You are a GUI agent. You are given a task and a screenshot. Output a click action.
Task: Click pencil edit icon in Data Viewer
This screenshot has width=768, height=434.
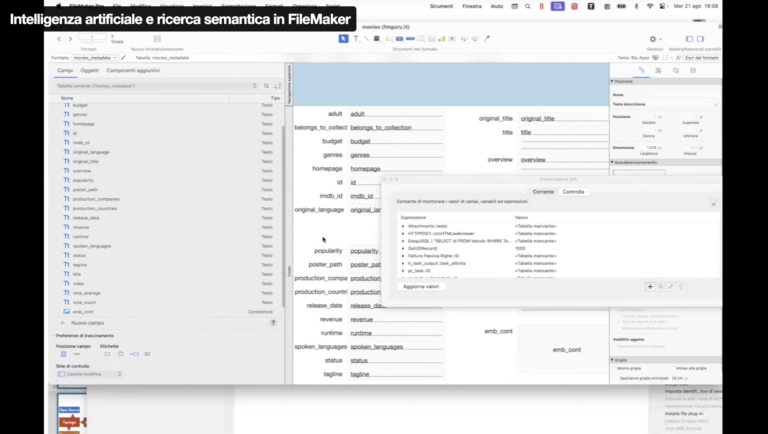[x=671, y=287]
